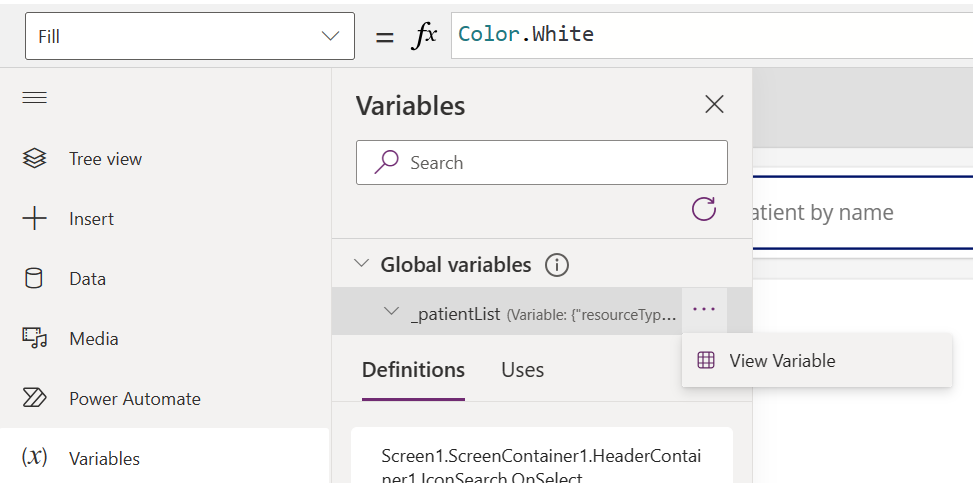Screen dimensions: 973x483
Task: Switch to the Uses tab
Action: pyautogui.click(x=522, y=370)
